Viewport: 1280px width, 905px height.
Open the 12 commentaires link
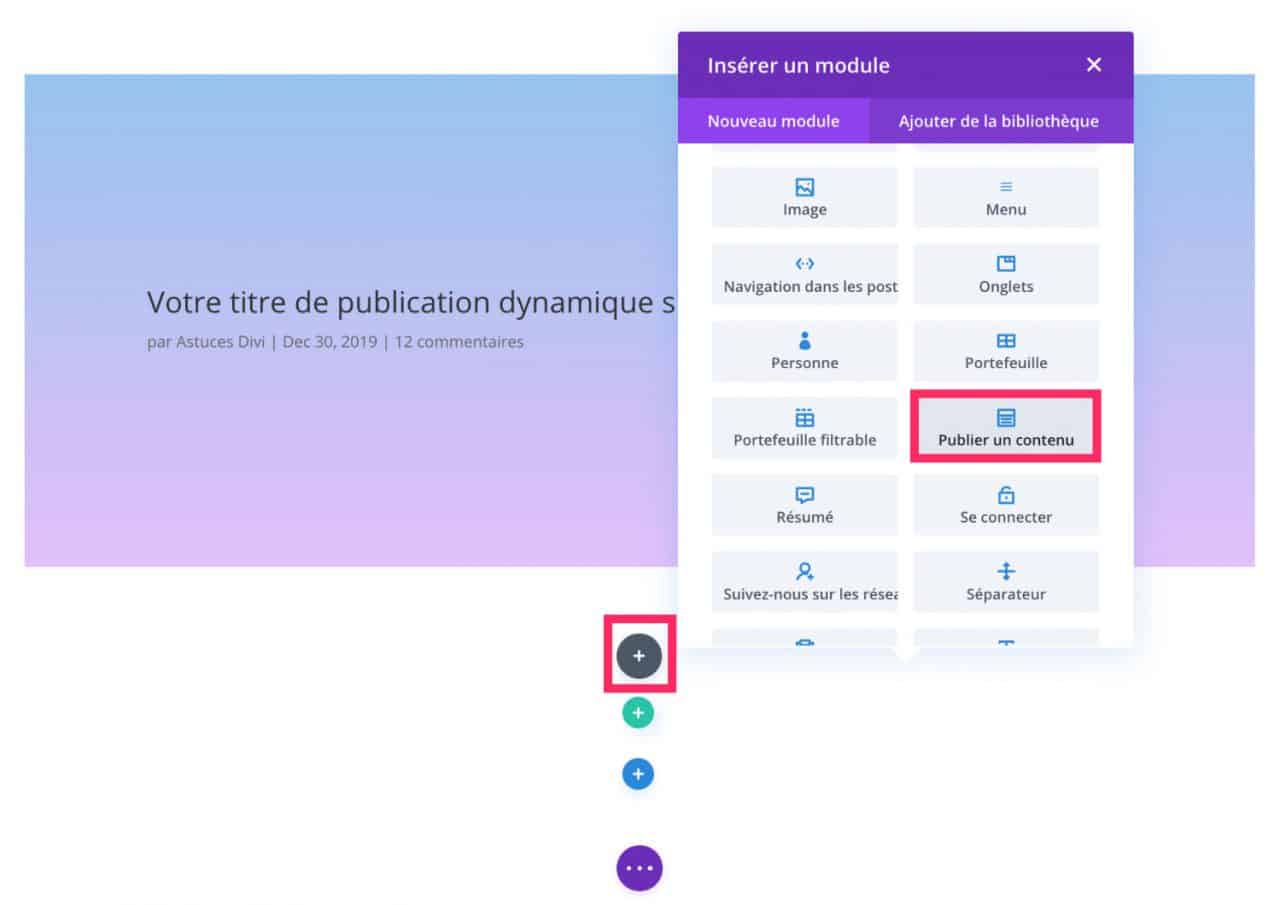[459, 342]
